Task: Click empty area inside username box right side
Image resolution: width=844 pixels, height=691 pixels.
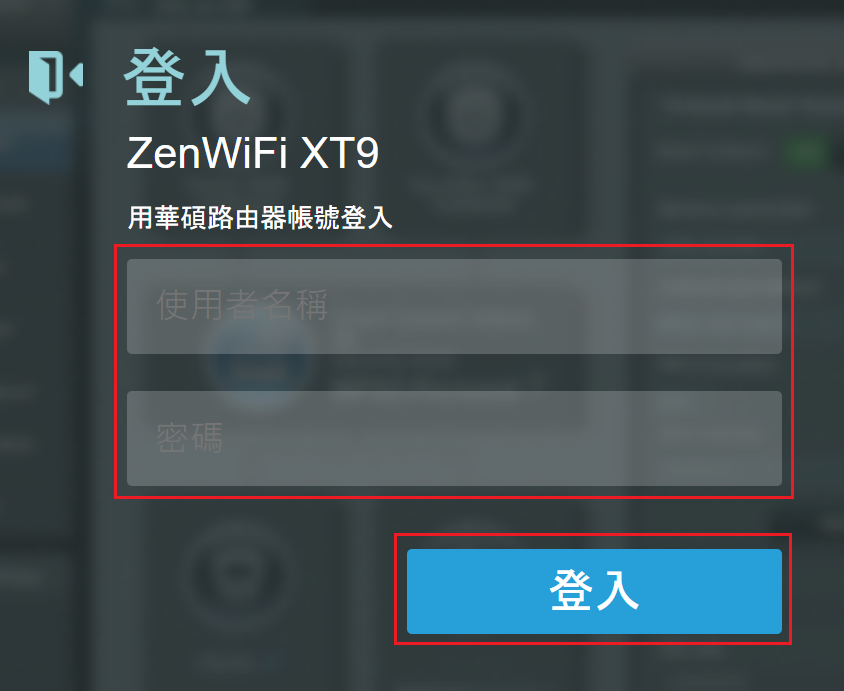Action: point(592,306)
